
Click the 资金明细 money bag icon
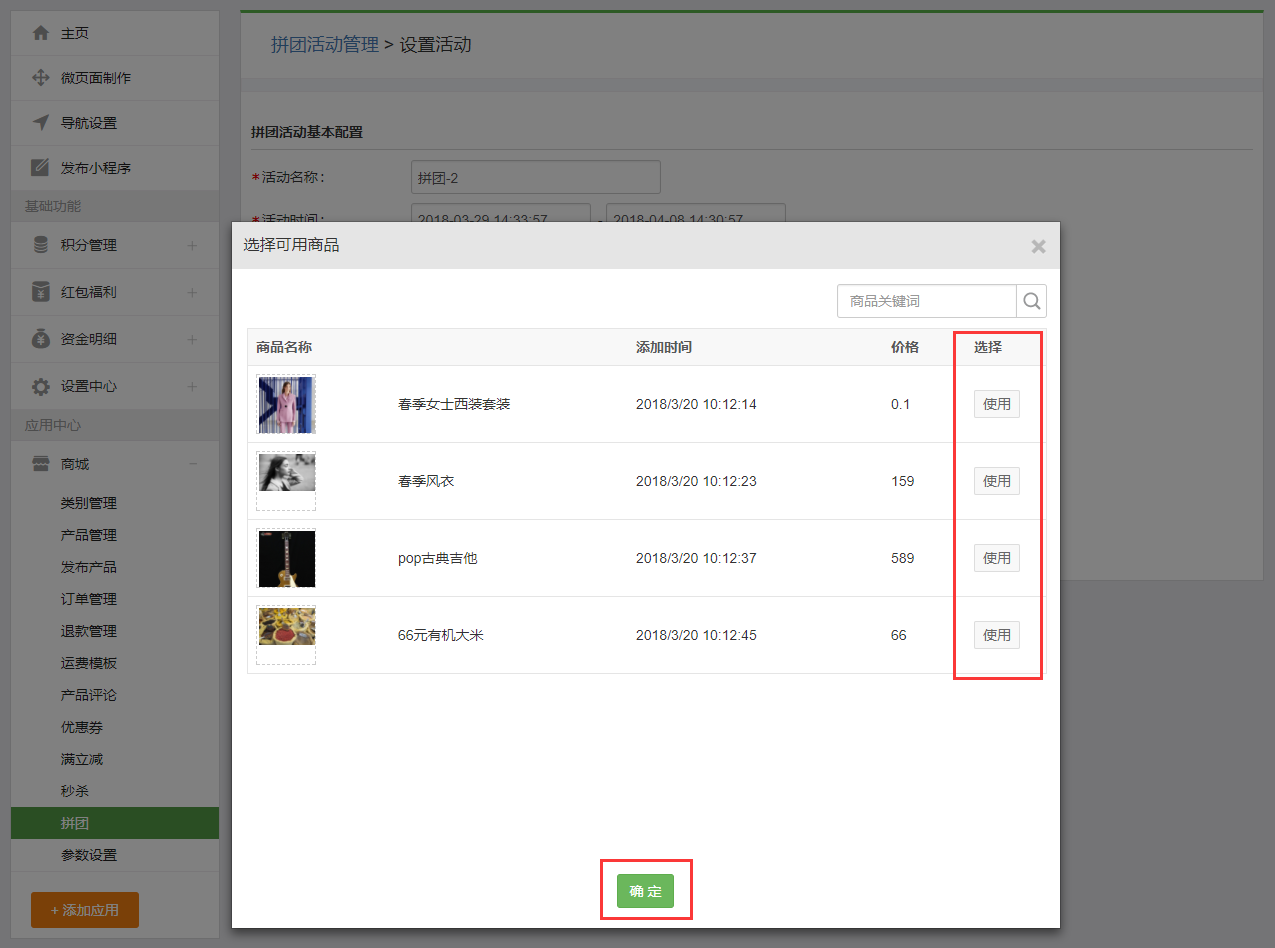41,339
